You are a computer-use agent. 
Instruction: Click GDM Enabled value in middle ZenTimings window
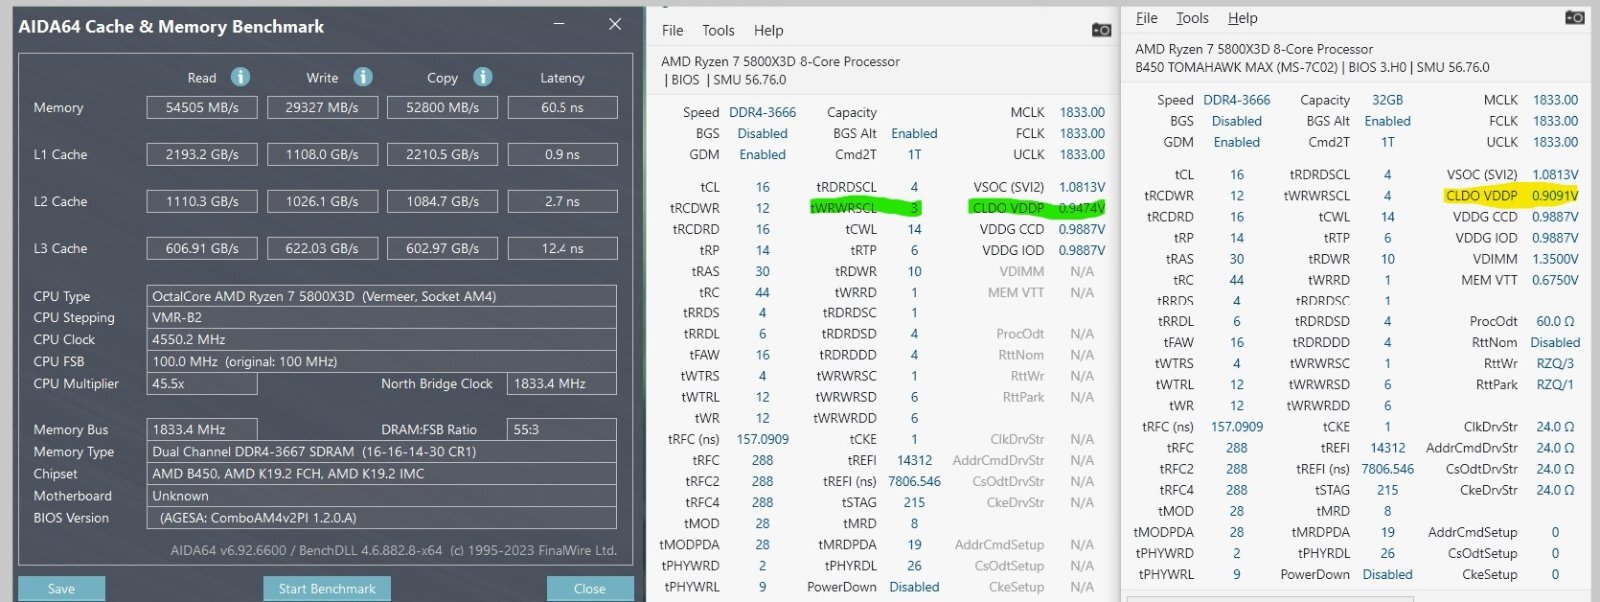(x=762, y=154)
